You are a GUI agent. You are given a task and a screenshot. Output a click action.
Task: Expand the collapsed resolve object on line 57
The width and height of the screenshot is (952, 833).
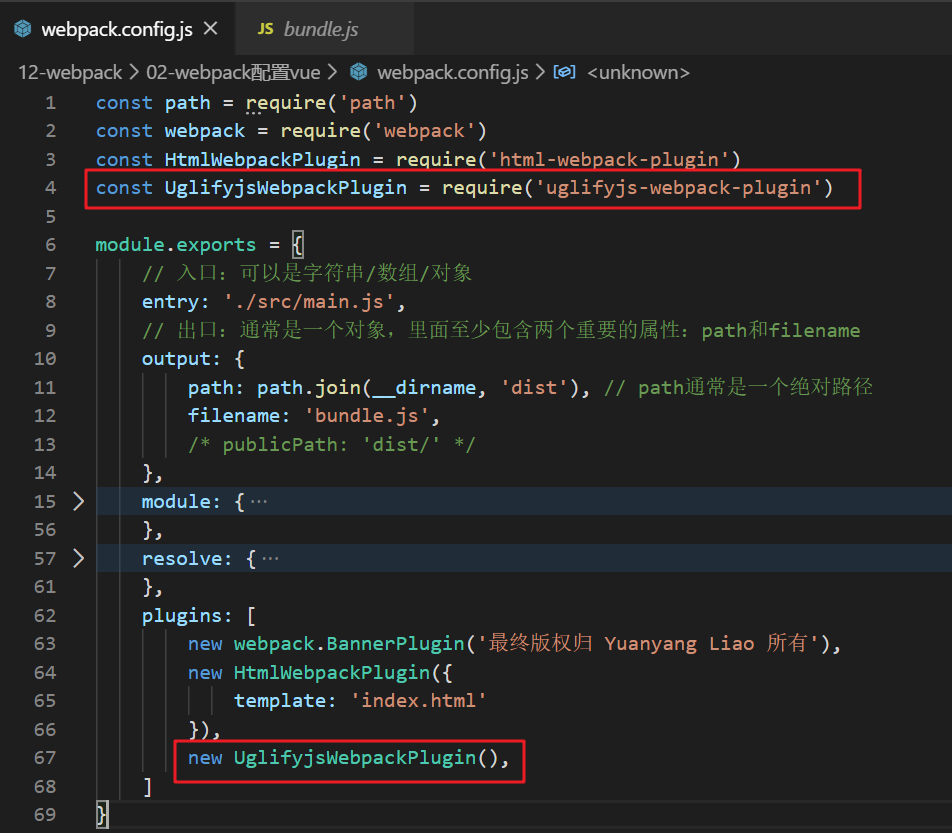coord(78,558)
